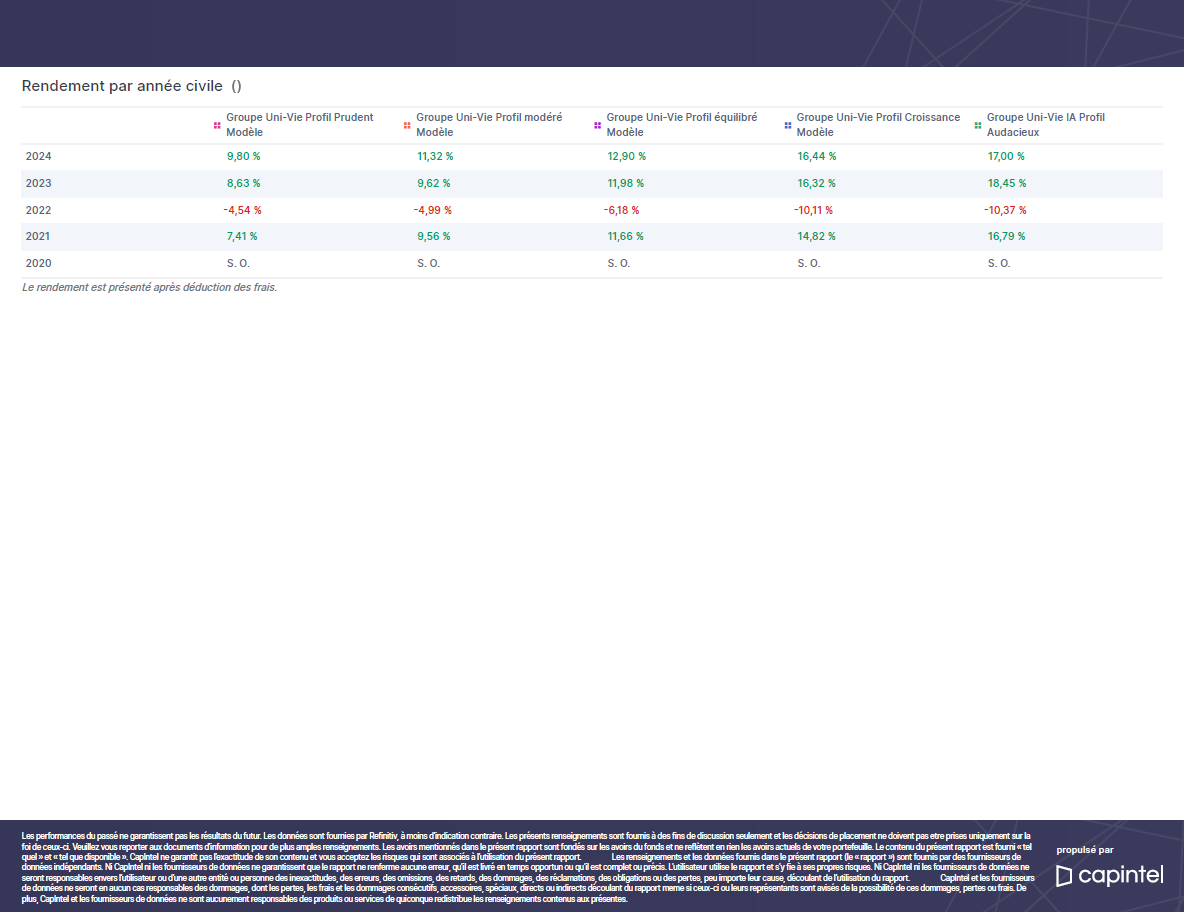The width and height of the screenshot is (1184, 912).
Task: Click the footer disclaimer paragraph
Action: (528, 867)
